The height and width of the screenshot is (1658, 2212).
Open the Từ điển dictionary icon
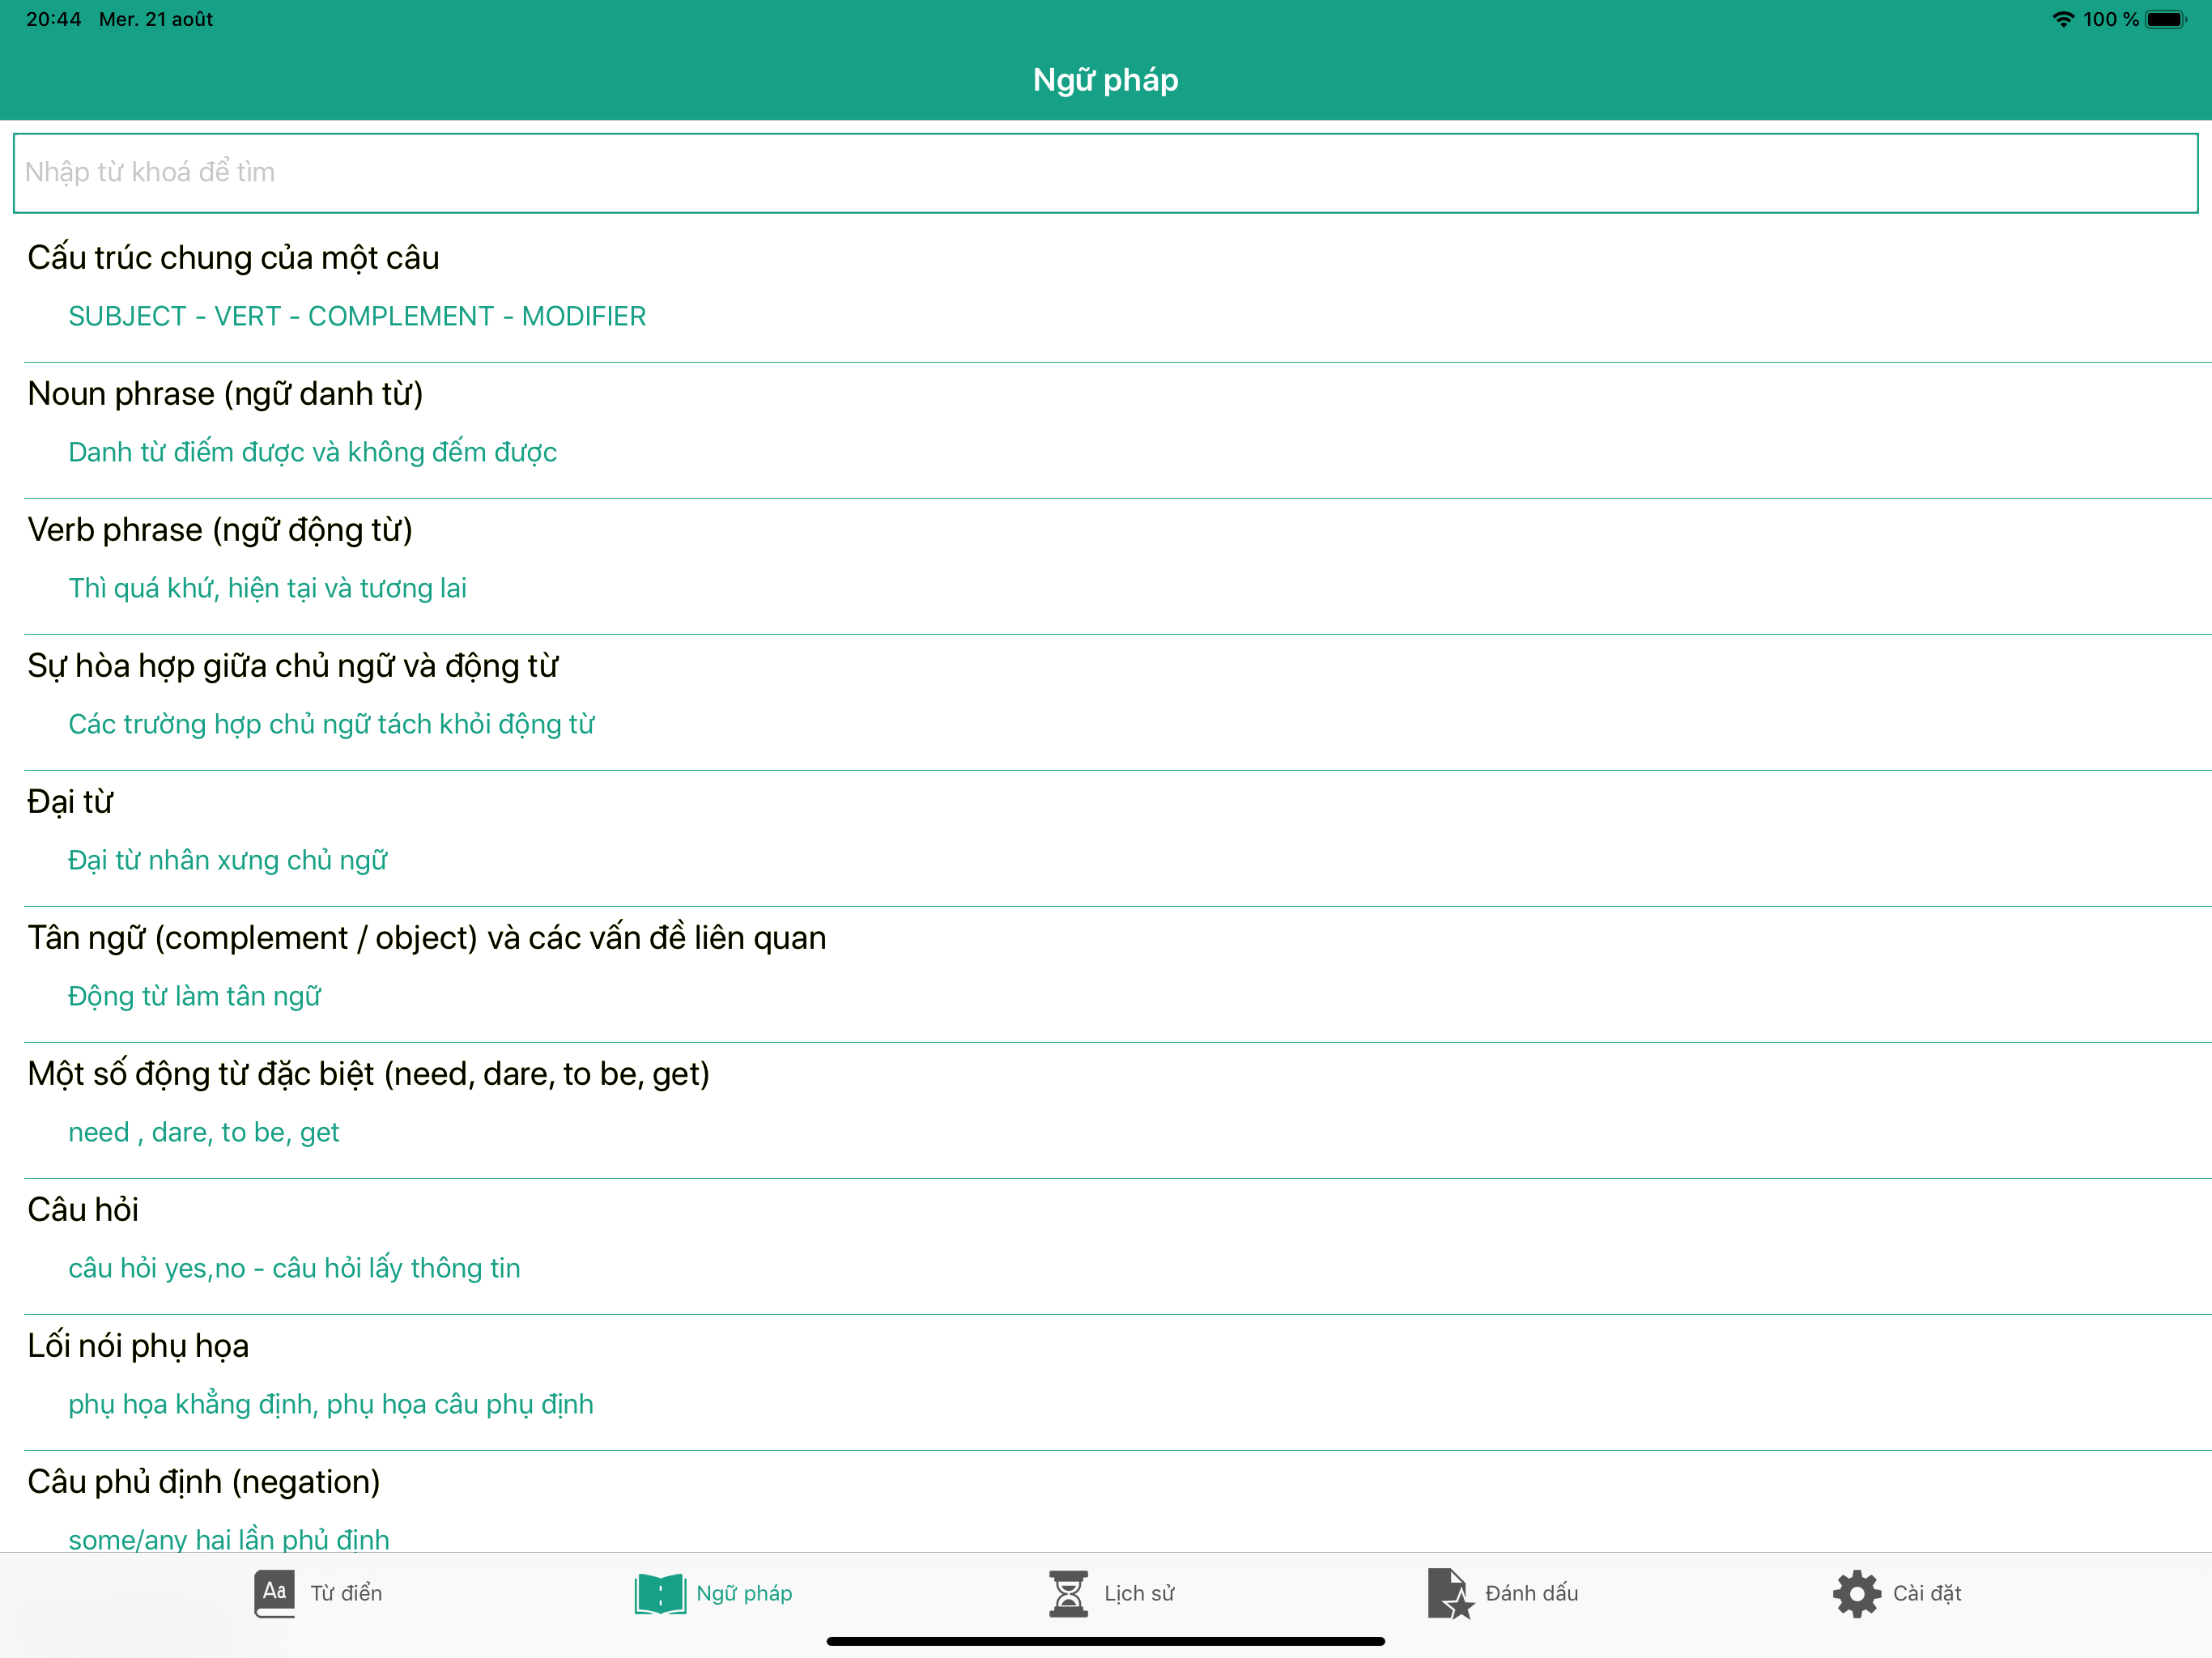click(x=274, y=1593)
